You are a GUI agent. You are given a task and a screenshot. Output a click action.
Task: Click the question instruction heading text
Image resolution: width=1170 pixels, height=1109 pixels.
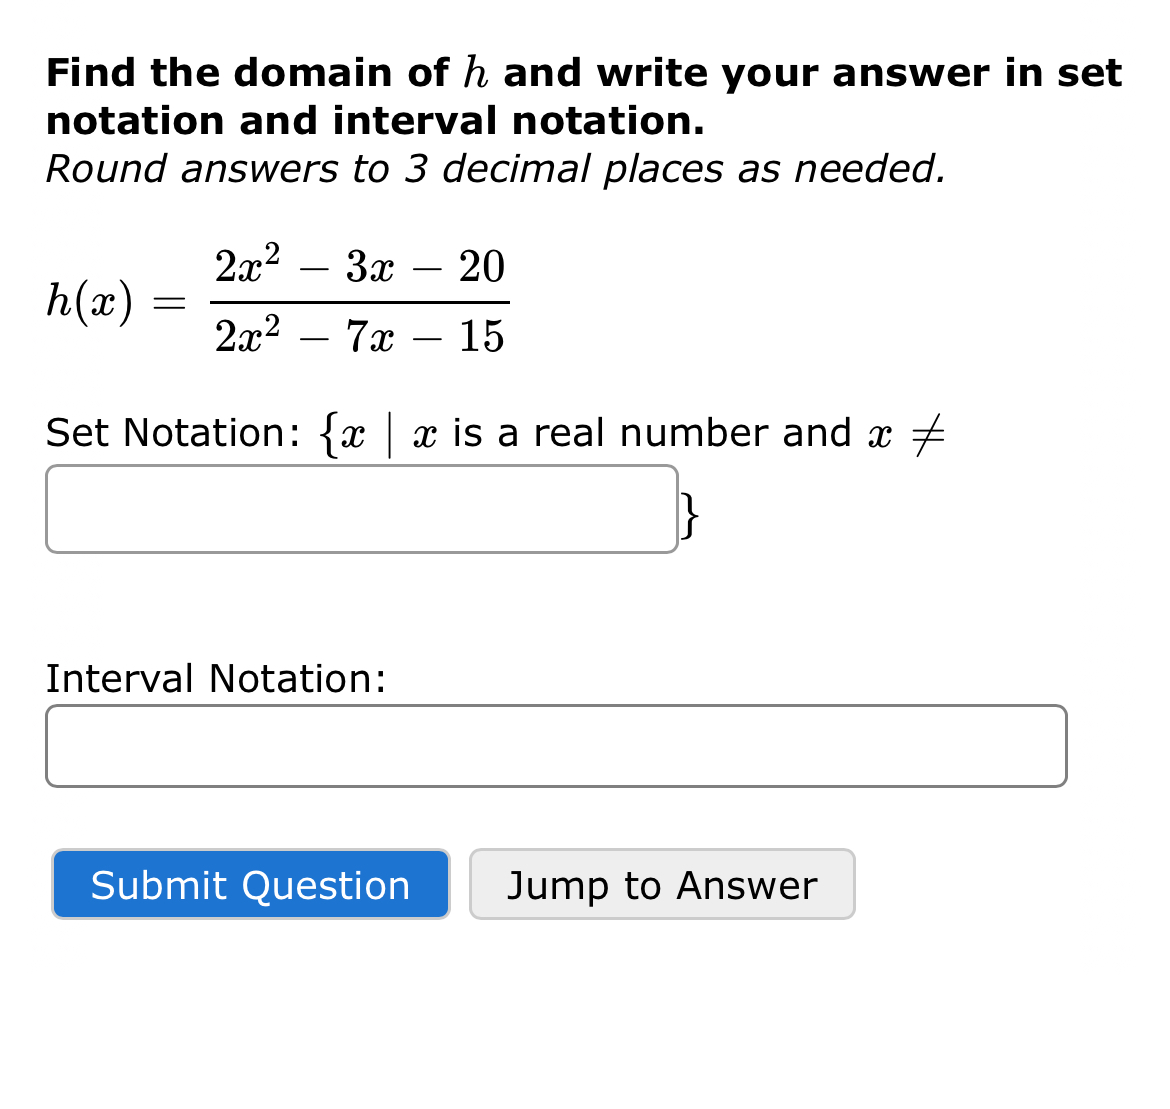tap(583, 96)
